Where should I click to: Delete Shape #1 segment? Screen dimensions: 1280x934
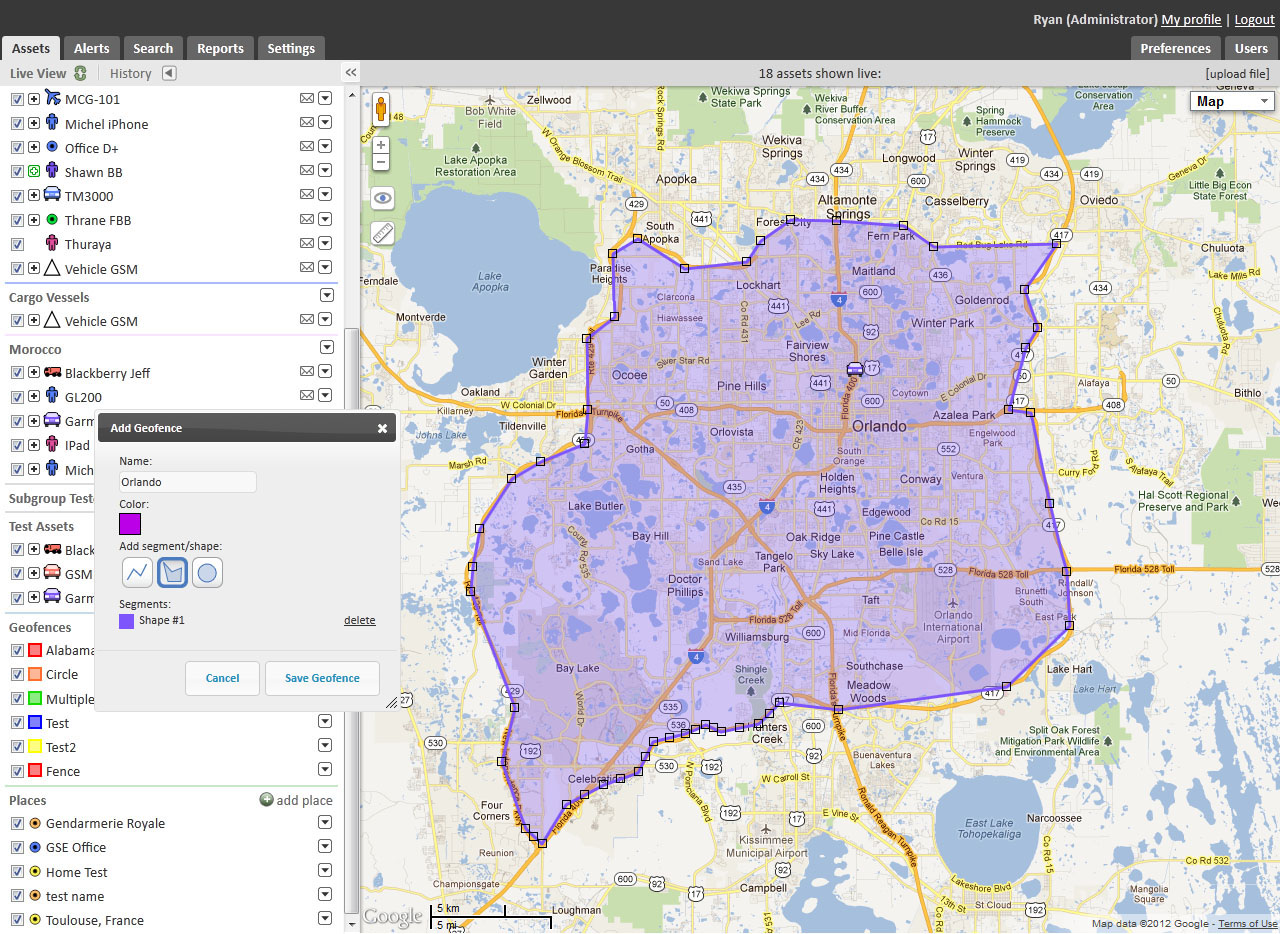tap(360, 620)
